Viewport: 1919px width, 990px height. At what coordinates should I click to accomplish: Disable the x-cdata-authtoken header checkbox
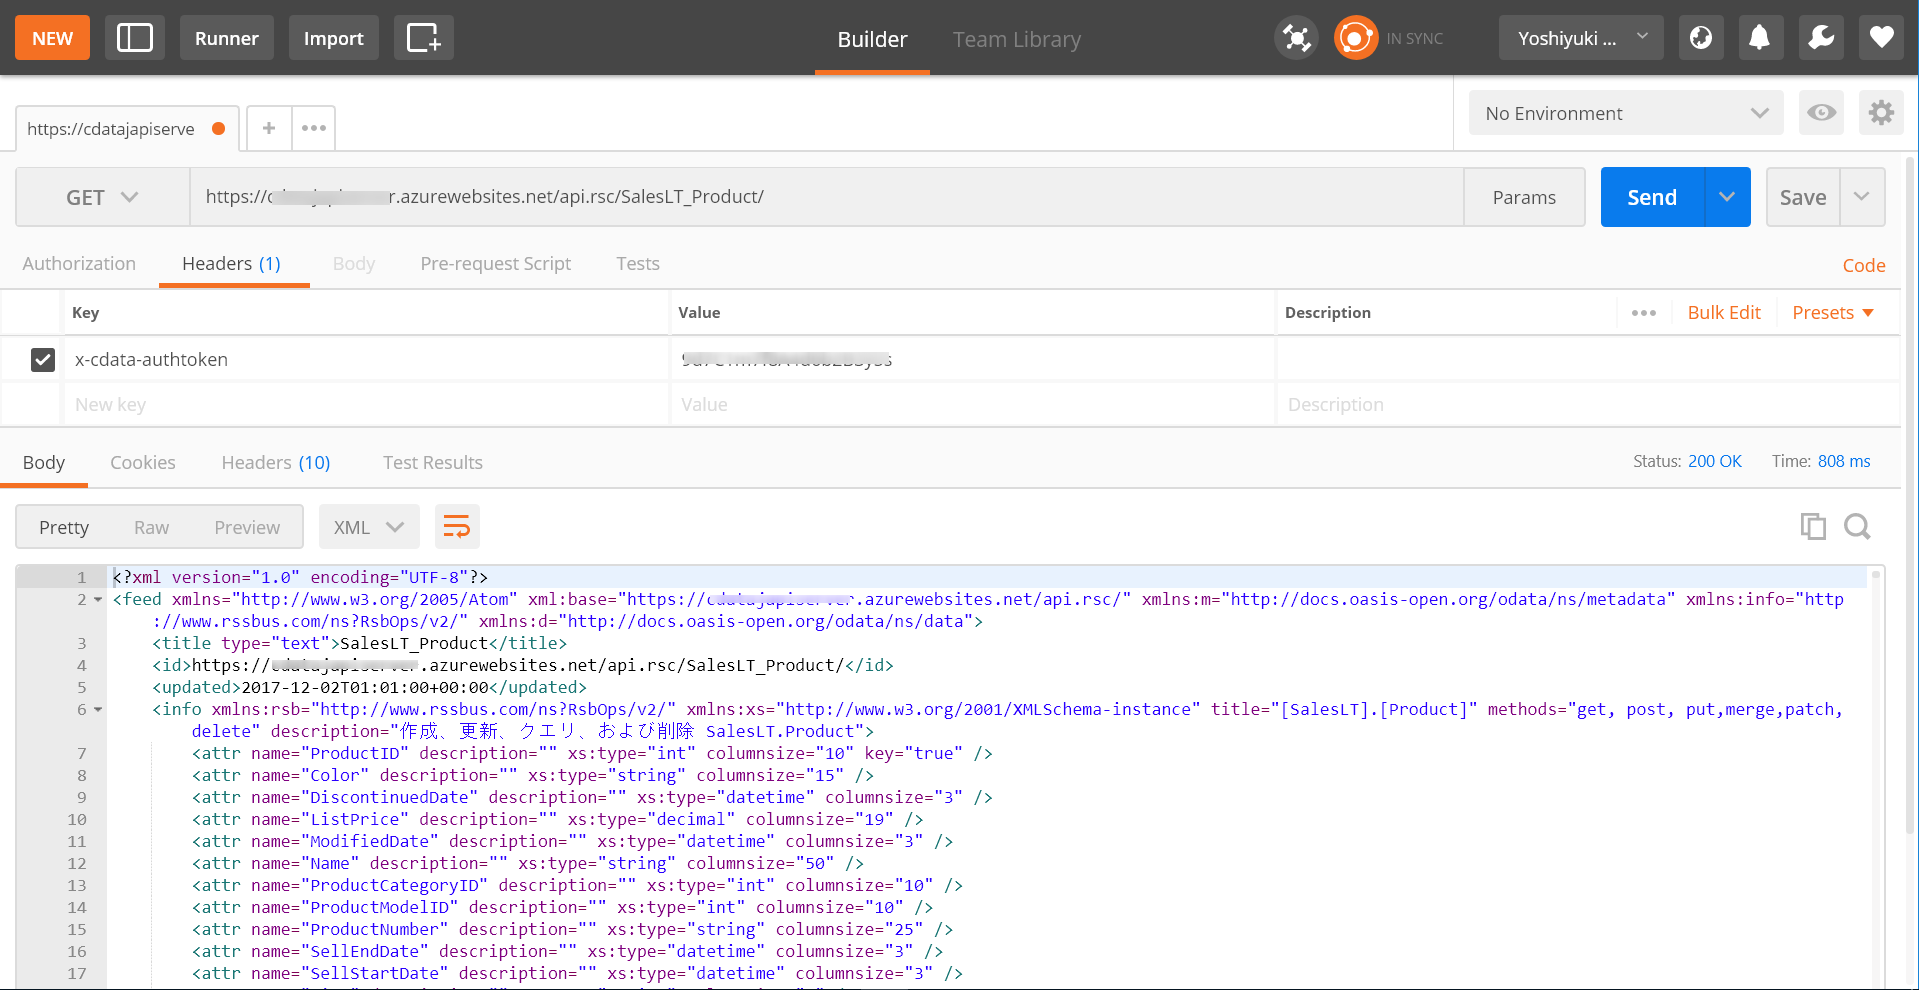coord(43,360)
